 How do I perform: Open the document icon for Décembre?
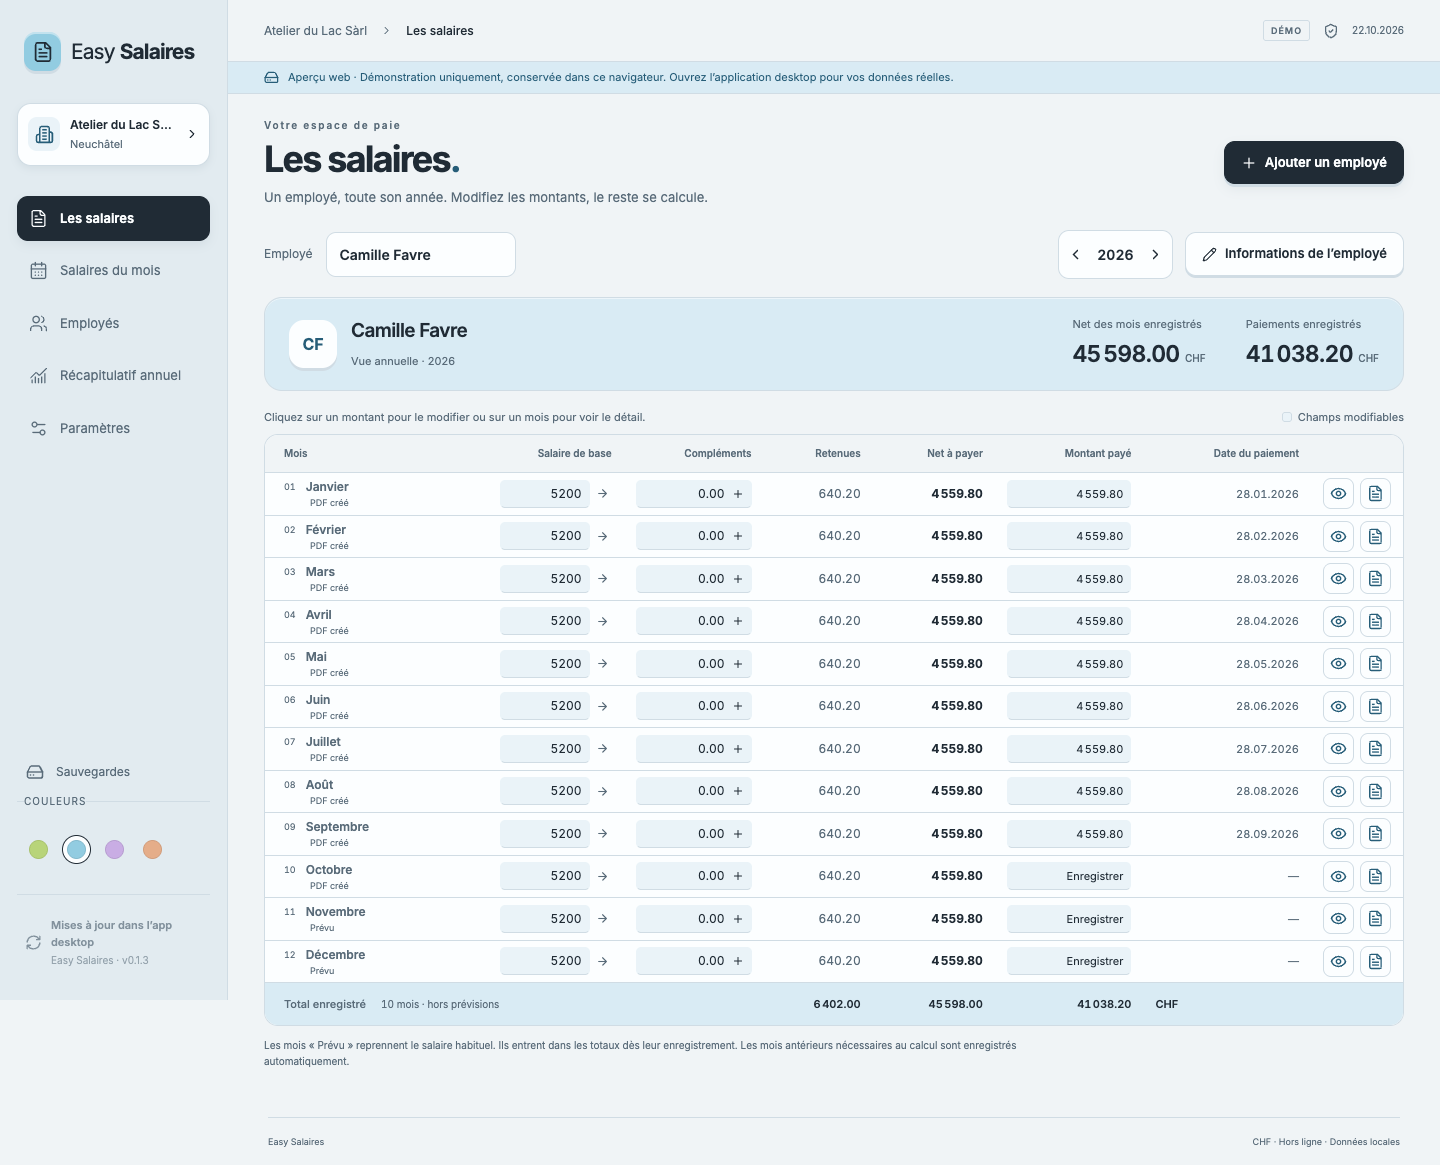(x=1375, y=961)
